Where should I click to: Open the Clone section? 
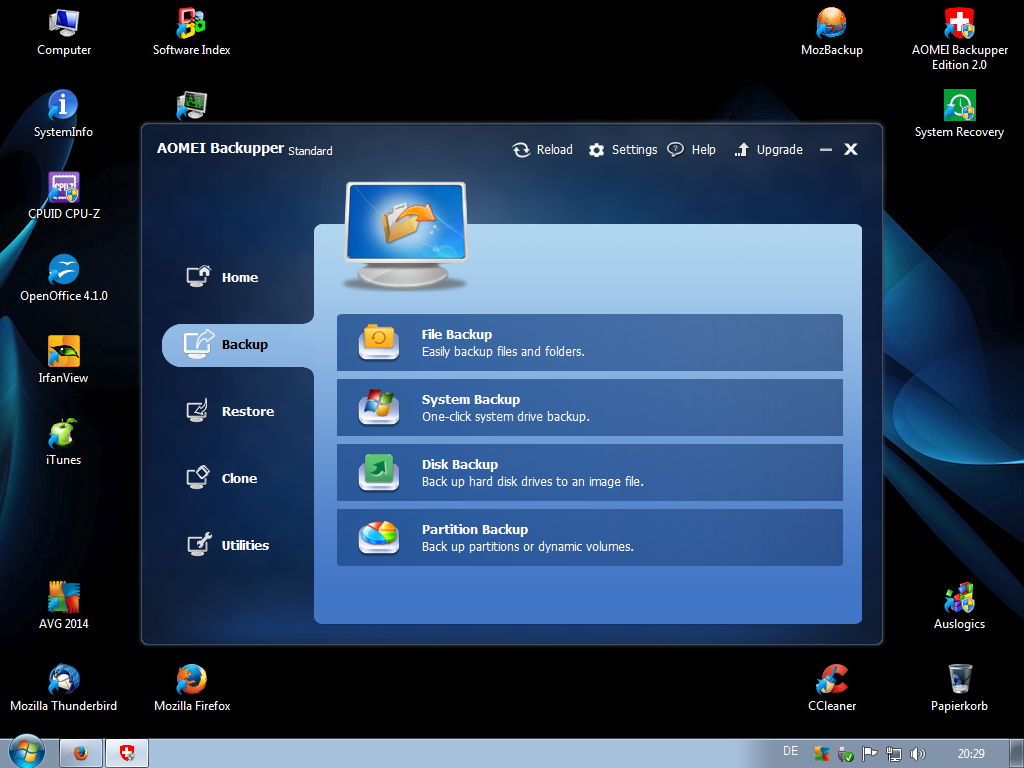tap(222, 479)
